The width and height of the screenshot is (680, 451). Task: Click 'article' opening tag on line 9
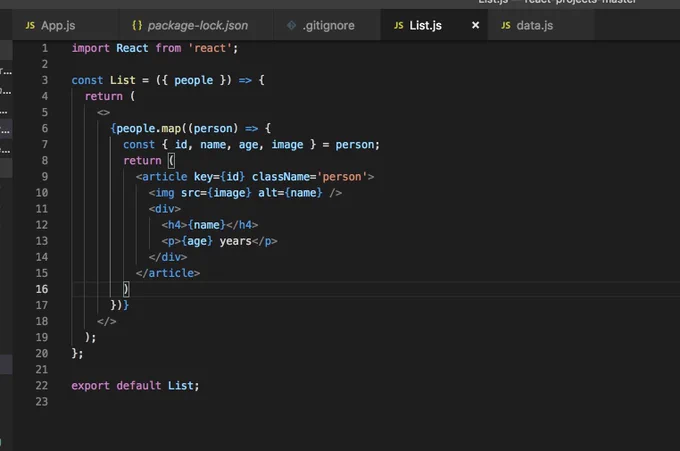tap(164, 176)
